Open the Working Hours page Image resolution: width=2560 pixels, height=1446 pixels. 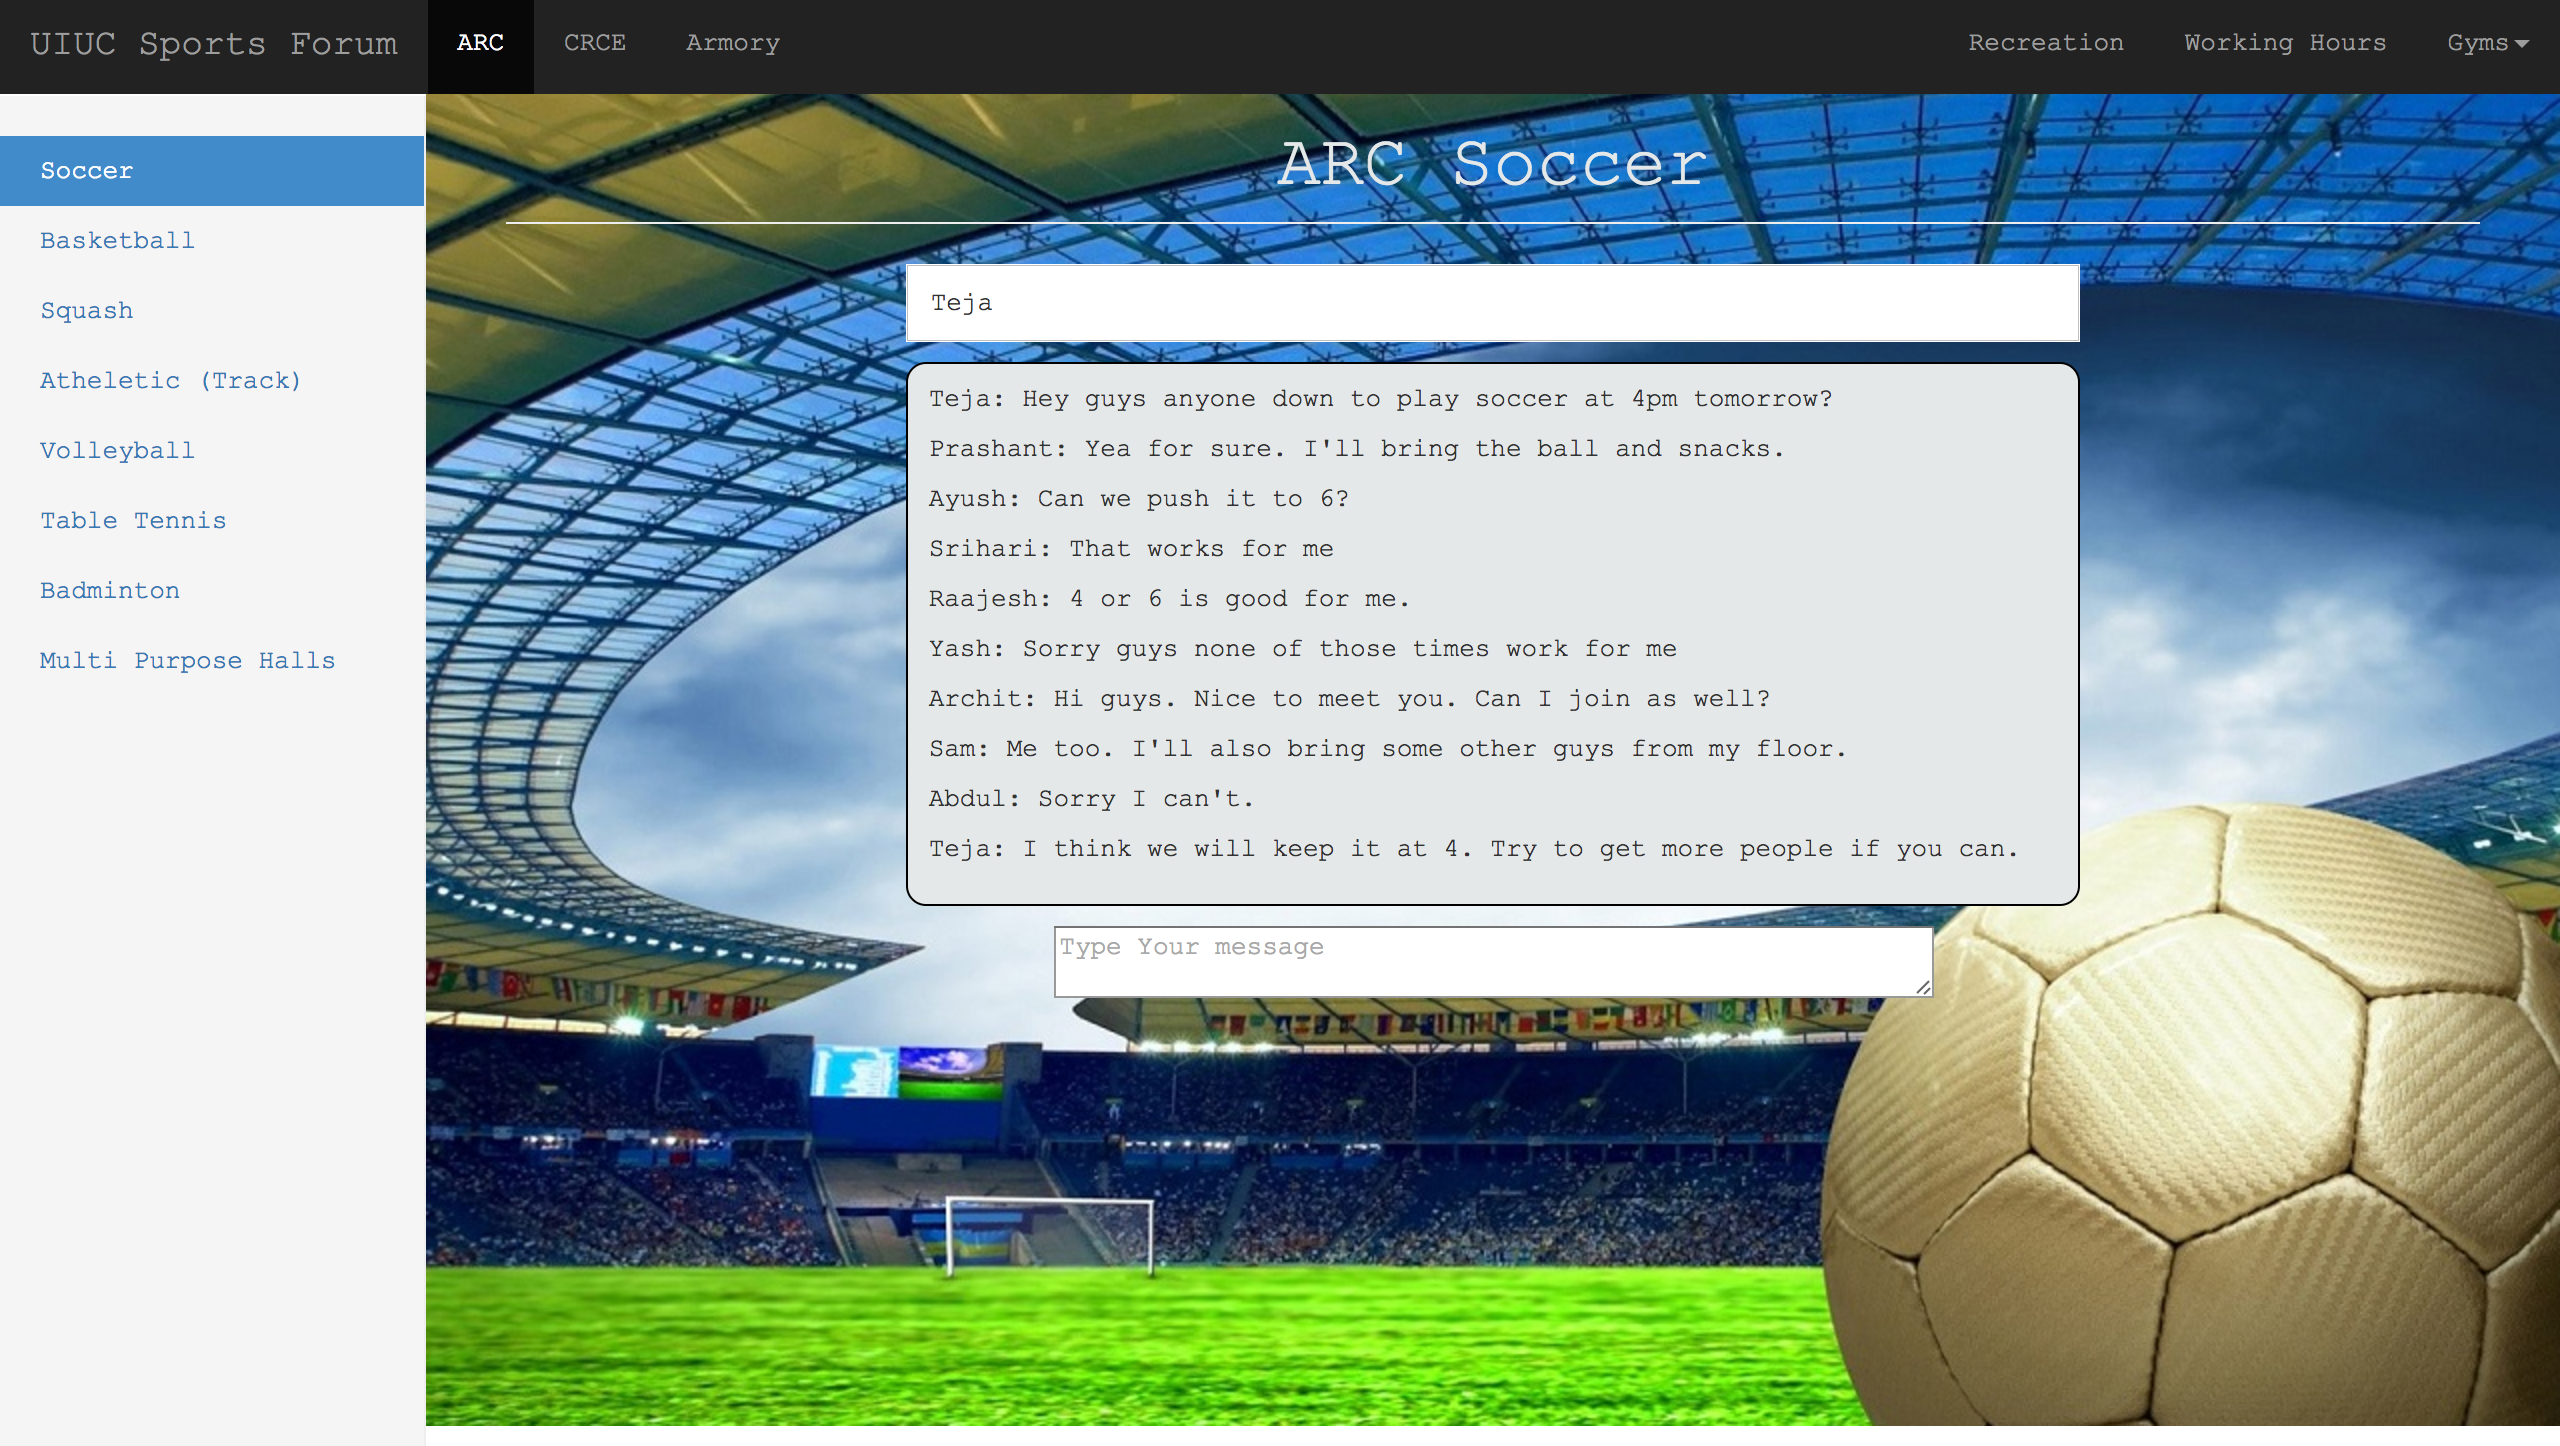[x=2284, y=43]
